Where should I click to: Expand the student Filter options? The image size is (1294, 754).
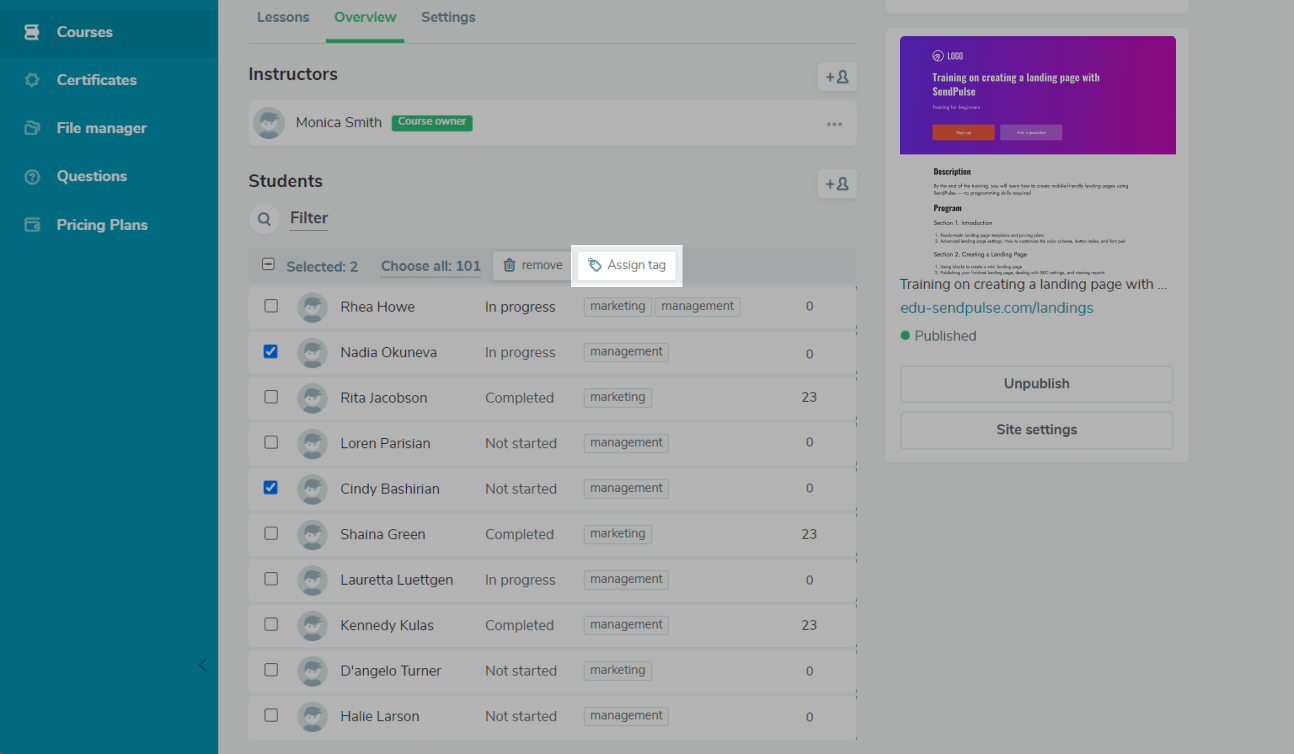coord(309,218)
